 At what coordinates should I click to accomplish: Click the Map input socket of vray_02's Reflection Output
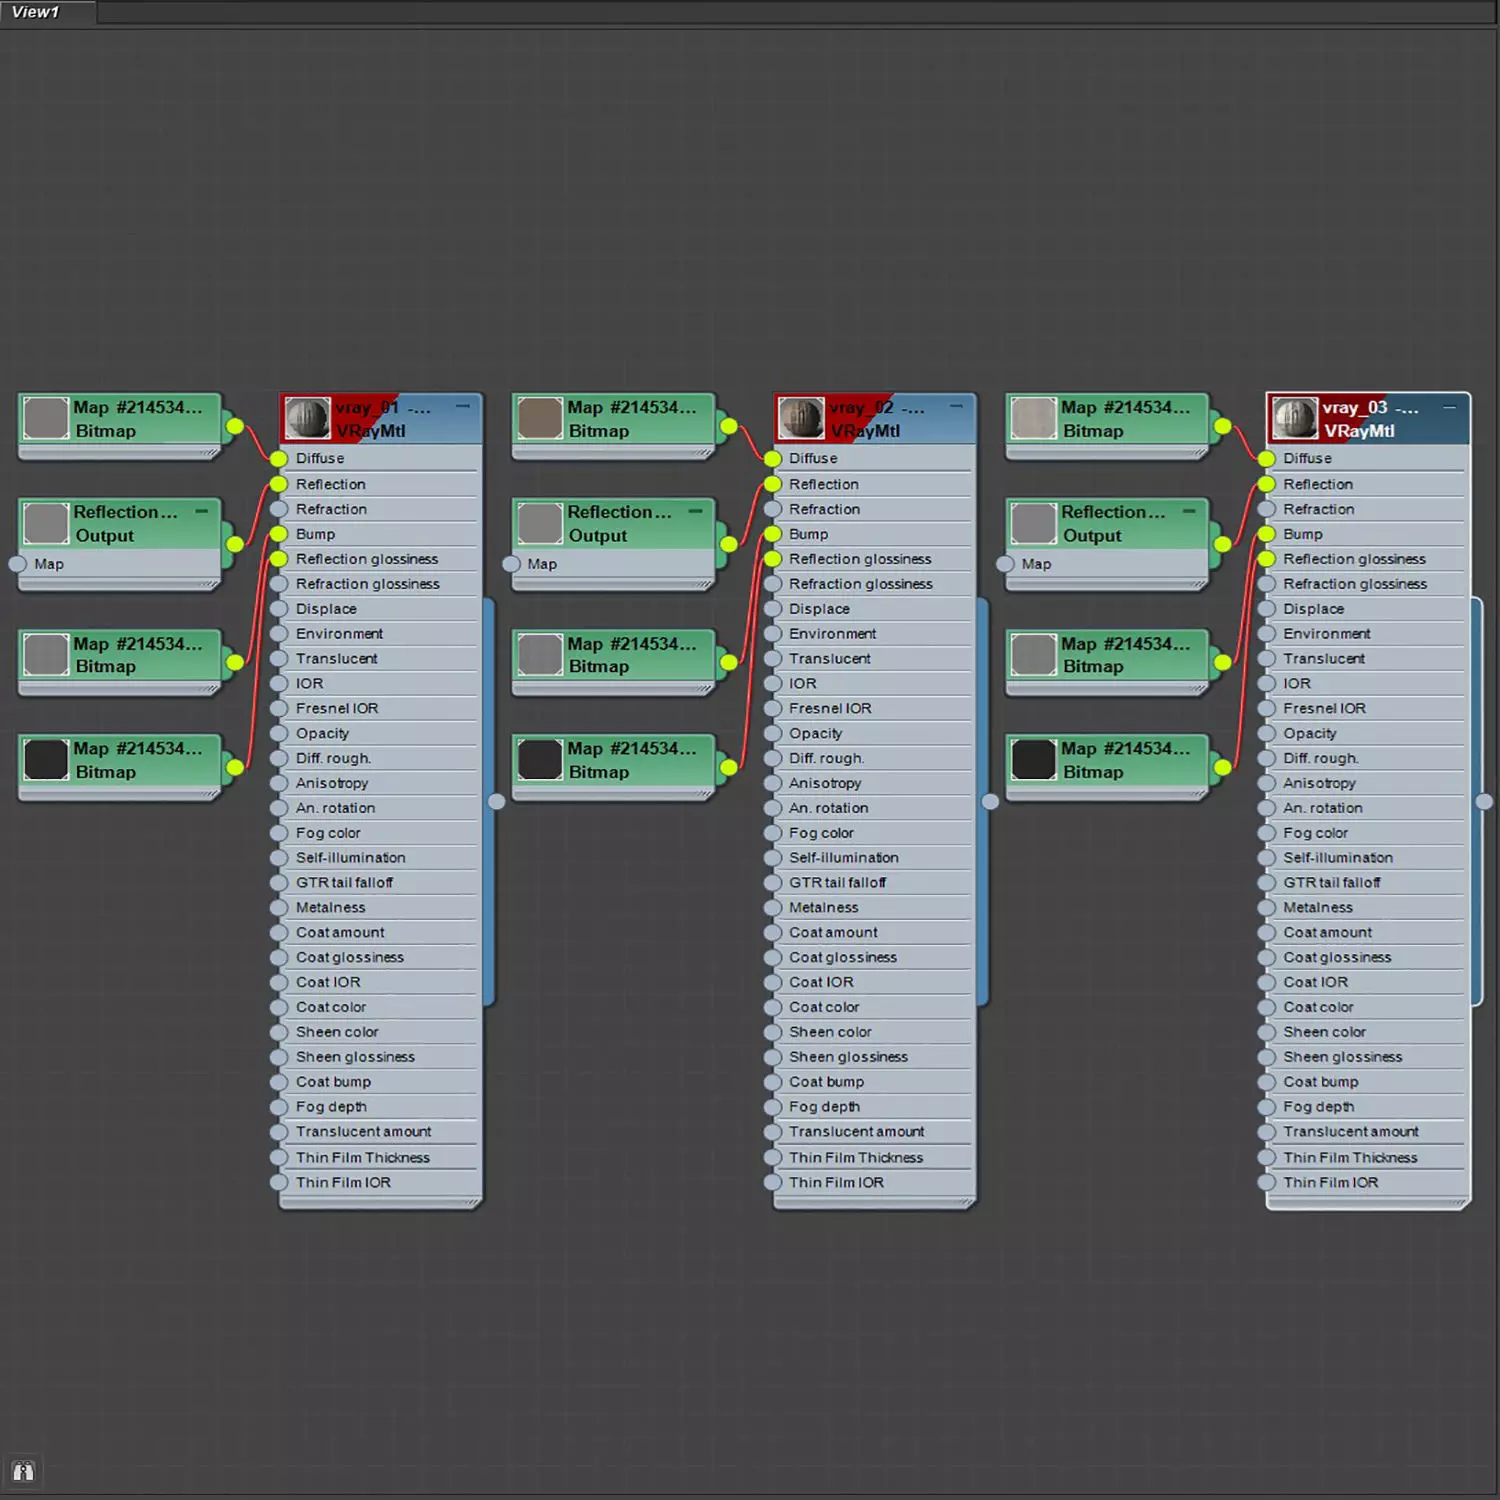pyautogui.click(x=511, y=564)
